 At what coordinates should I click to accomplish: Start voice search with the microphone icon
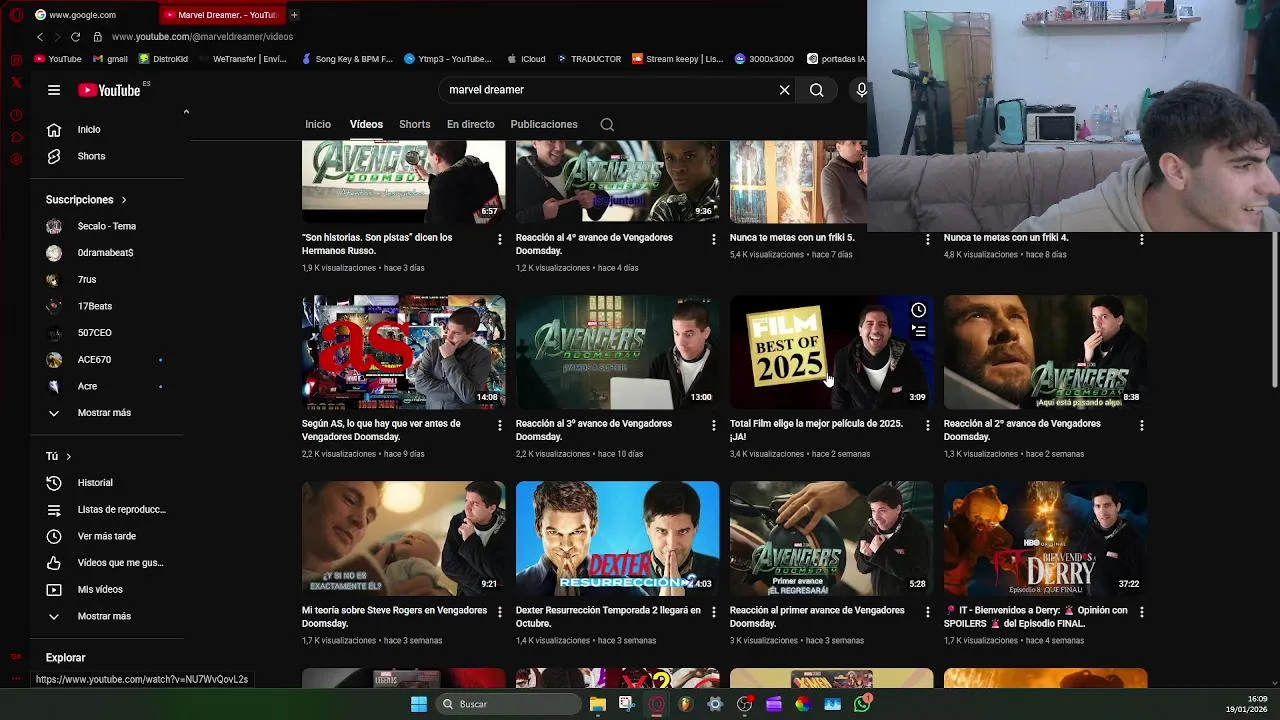[x=861, y=90]
